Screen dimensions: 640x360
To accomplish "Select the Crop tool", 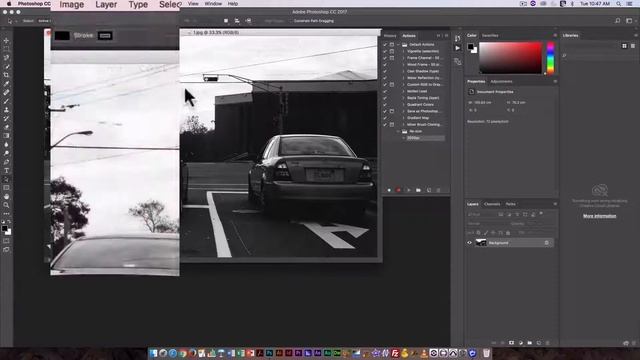I will coord(6,75).
